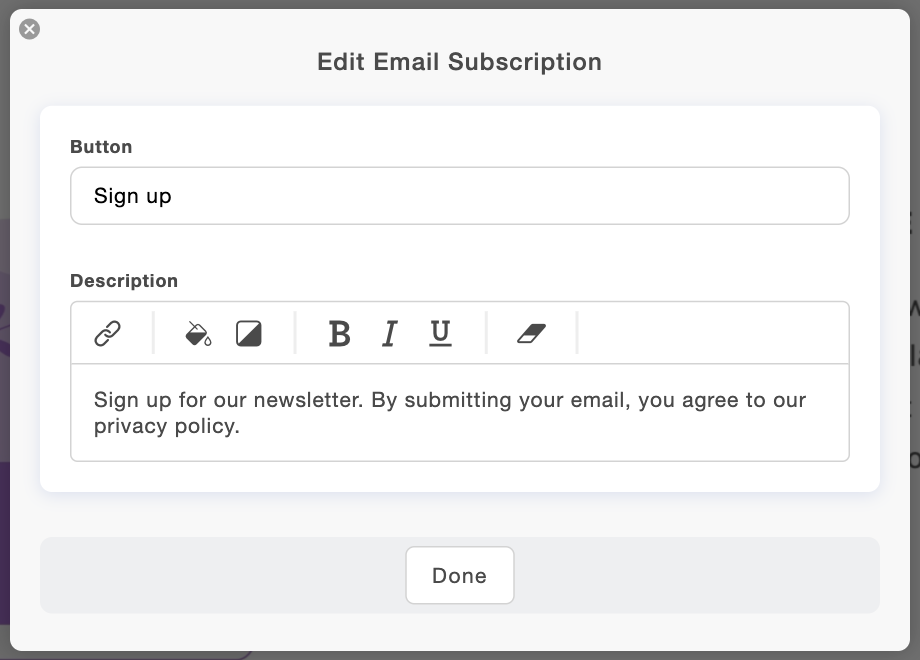This screenshot has height=660, width=920.
Task: Toggle italic formatting in Description toolbar
Action: coord(389,333)
